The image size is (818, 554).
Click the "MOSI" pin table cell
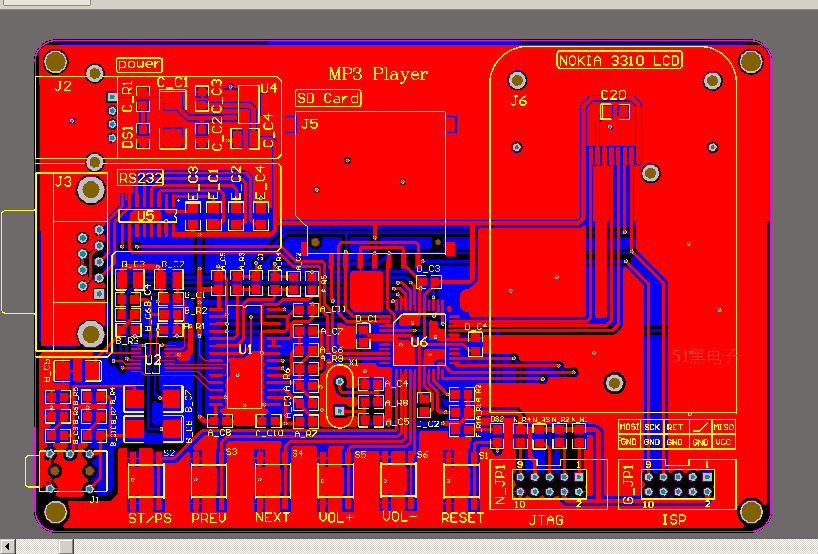point(630,427)
